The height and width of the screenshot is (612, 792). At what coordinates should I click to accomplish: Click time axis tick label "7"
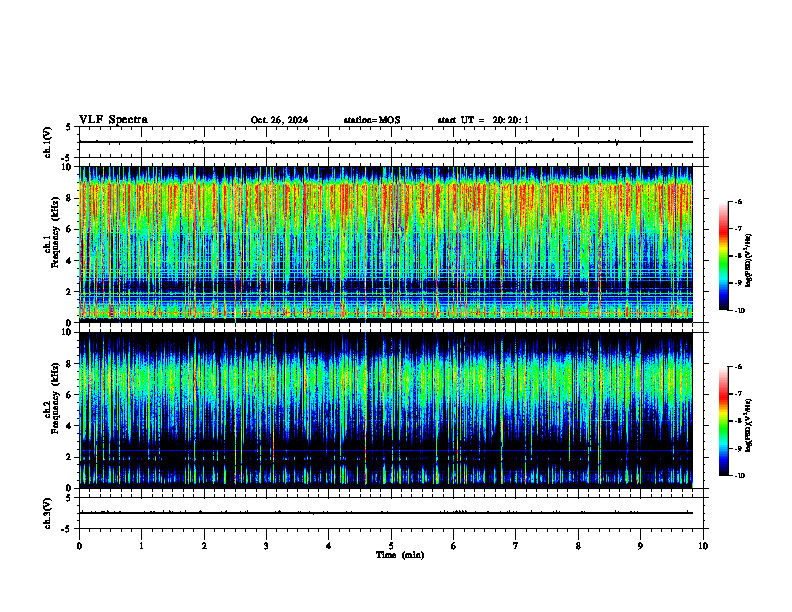tap(516, 546)
